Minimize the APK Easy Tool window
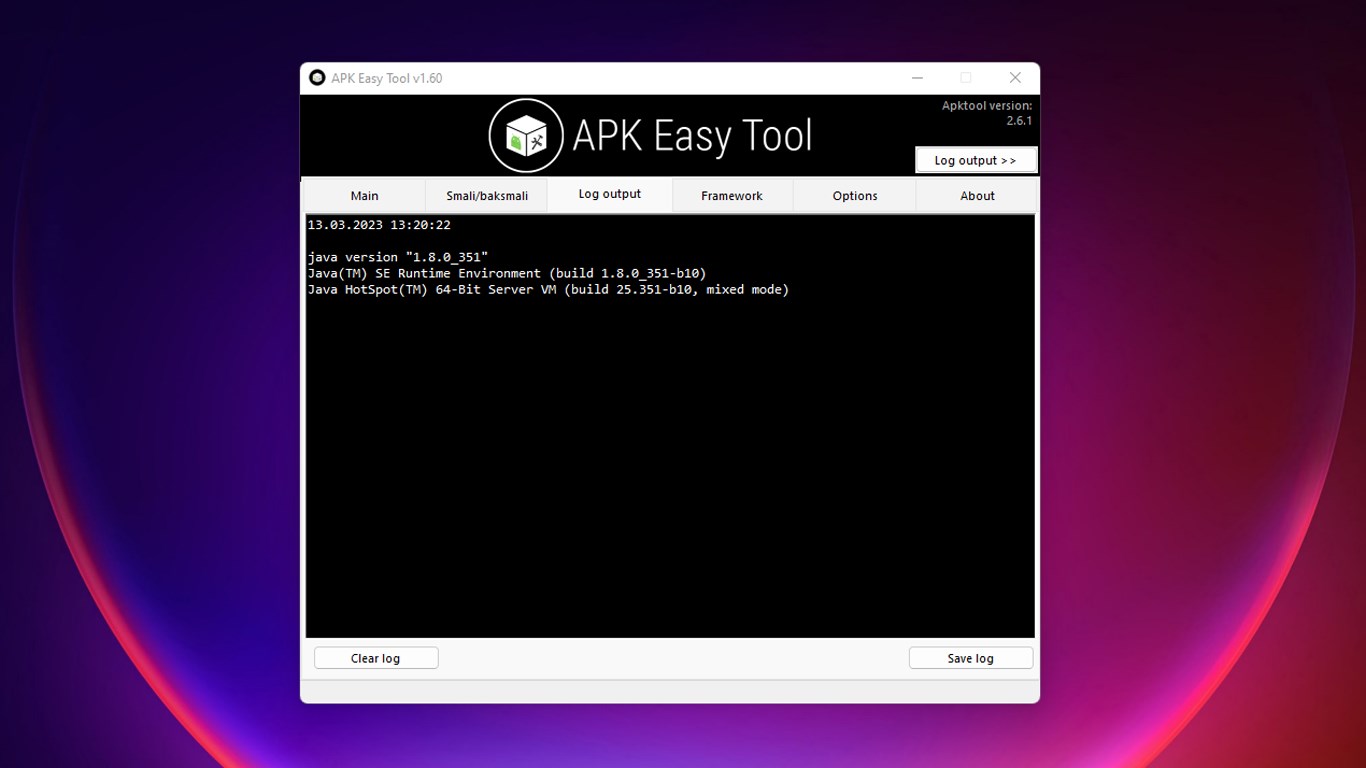1366x768 pixels. [x=917, y=78]
